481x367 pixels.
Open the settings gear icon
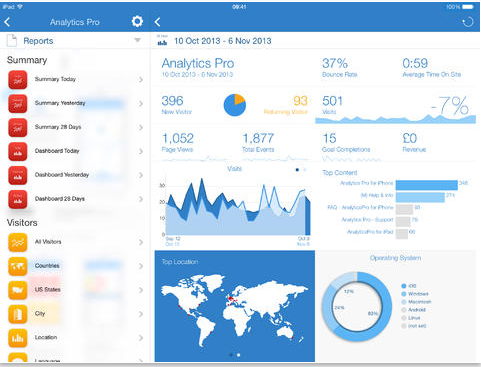point(137,22)
